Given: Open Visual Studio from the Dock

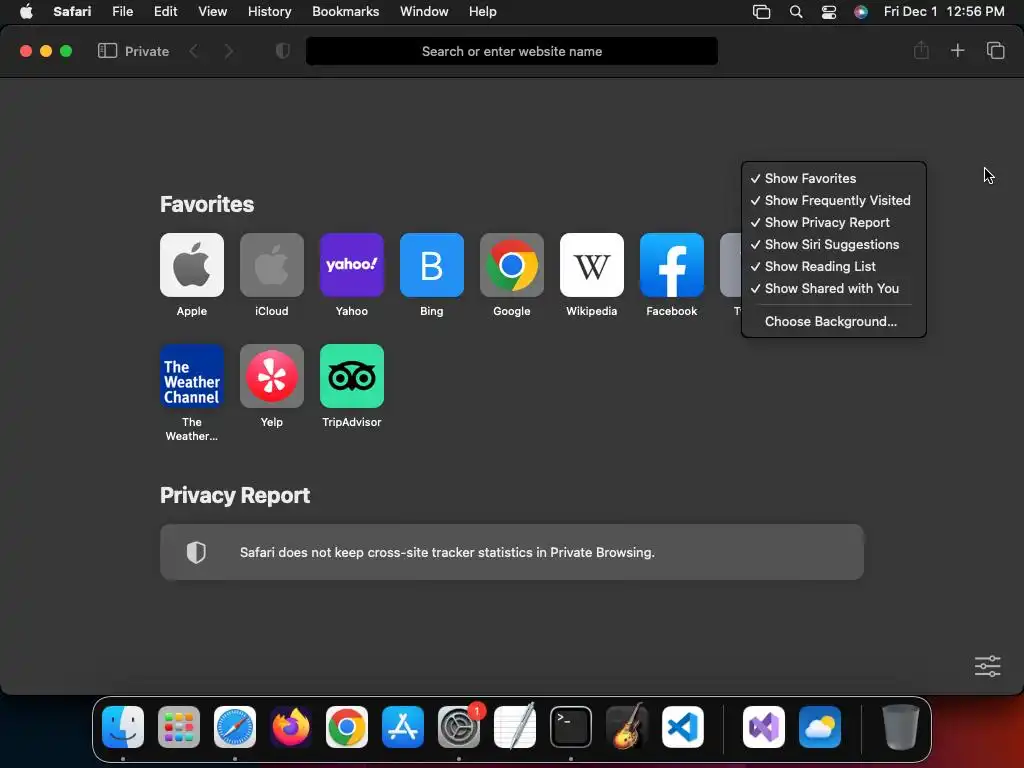Looking at the screenshot, I should [x=764, y=727].
